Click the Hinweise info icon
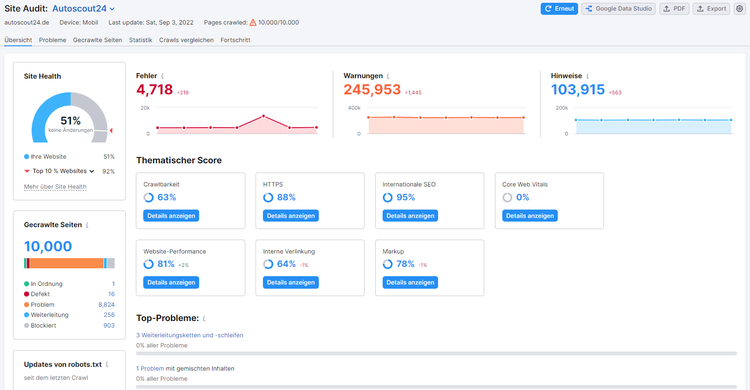The width and height of the screenshot is (750, 390). coord(587,76)
